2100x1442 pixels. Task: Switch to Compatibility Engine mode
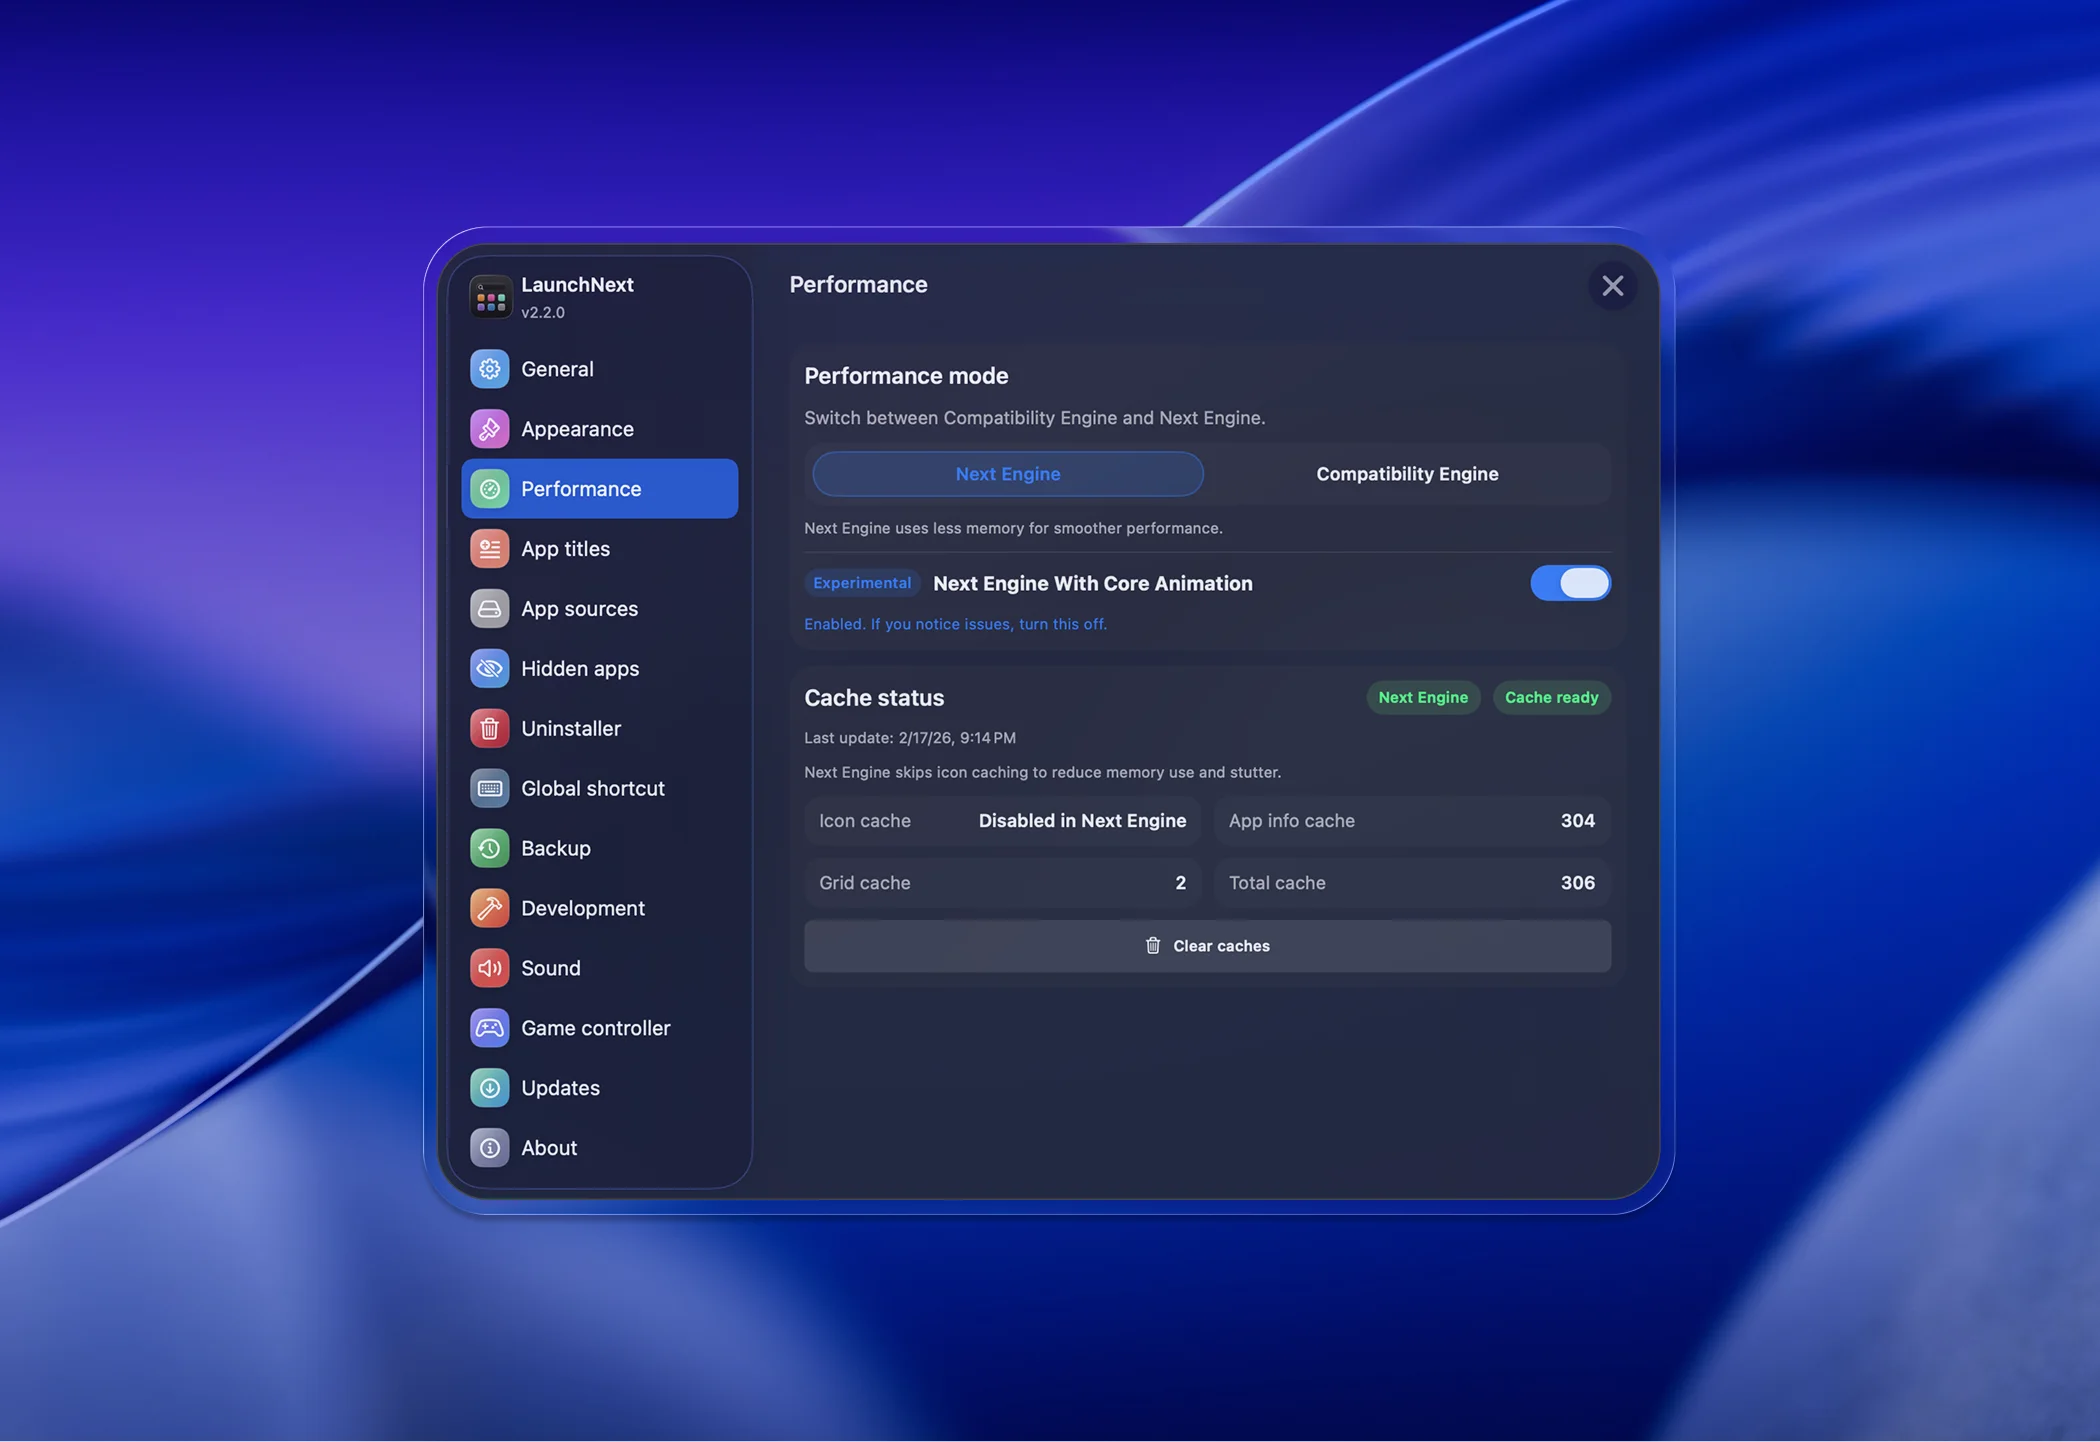pos(1406,474)
